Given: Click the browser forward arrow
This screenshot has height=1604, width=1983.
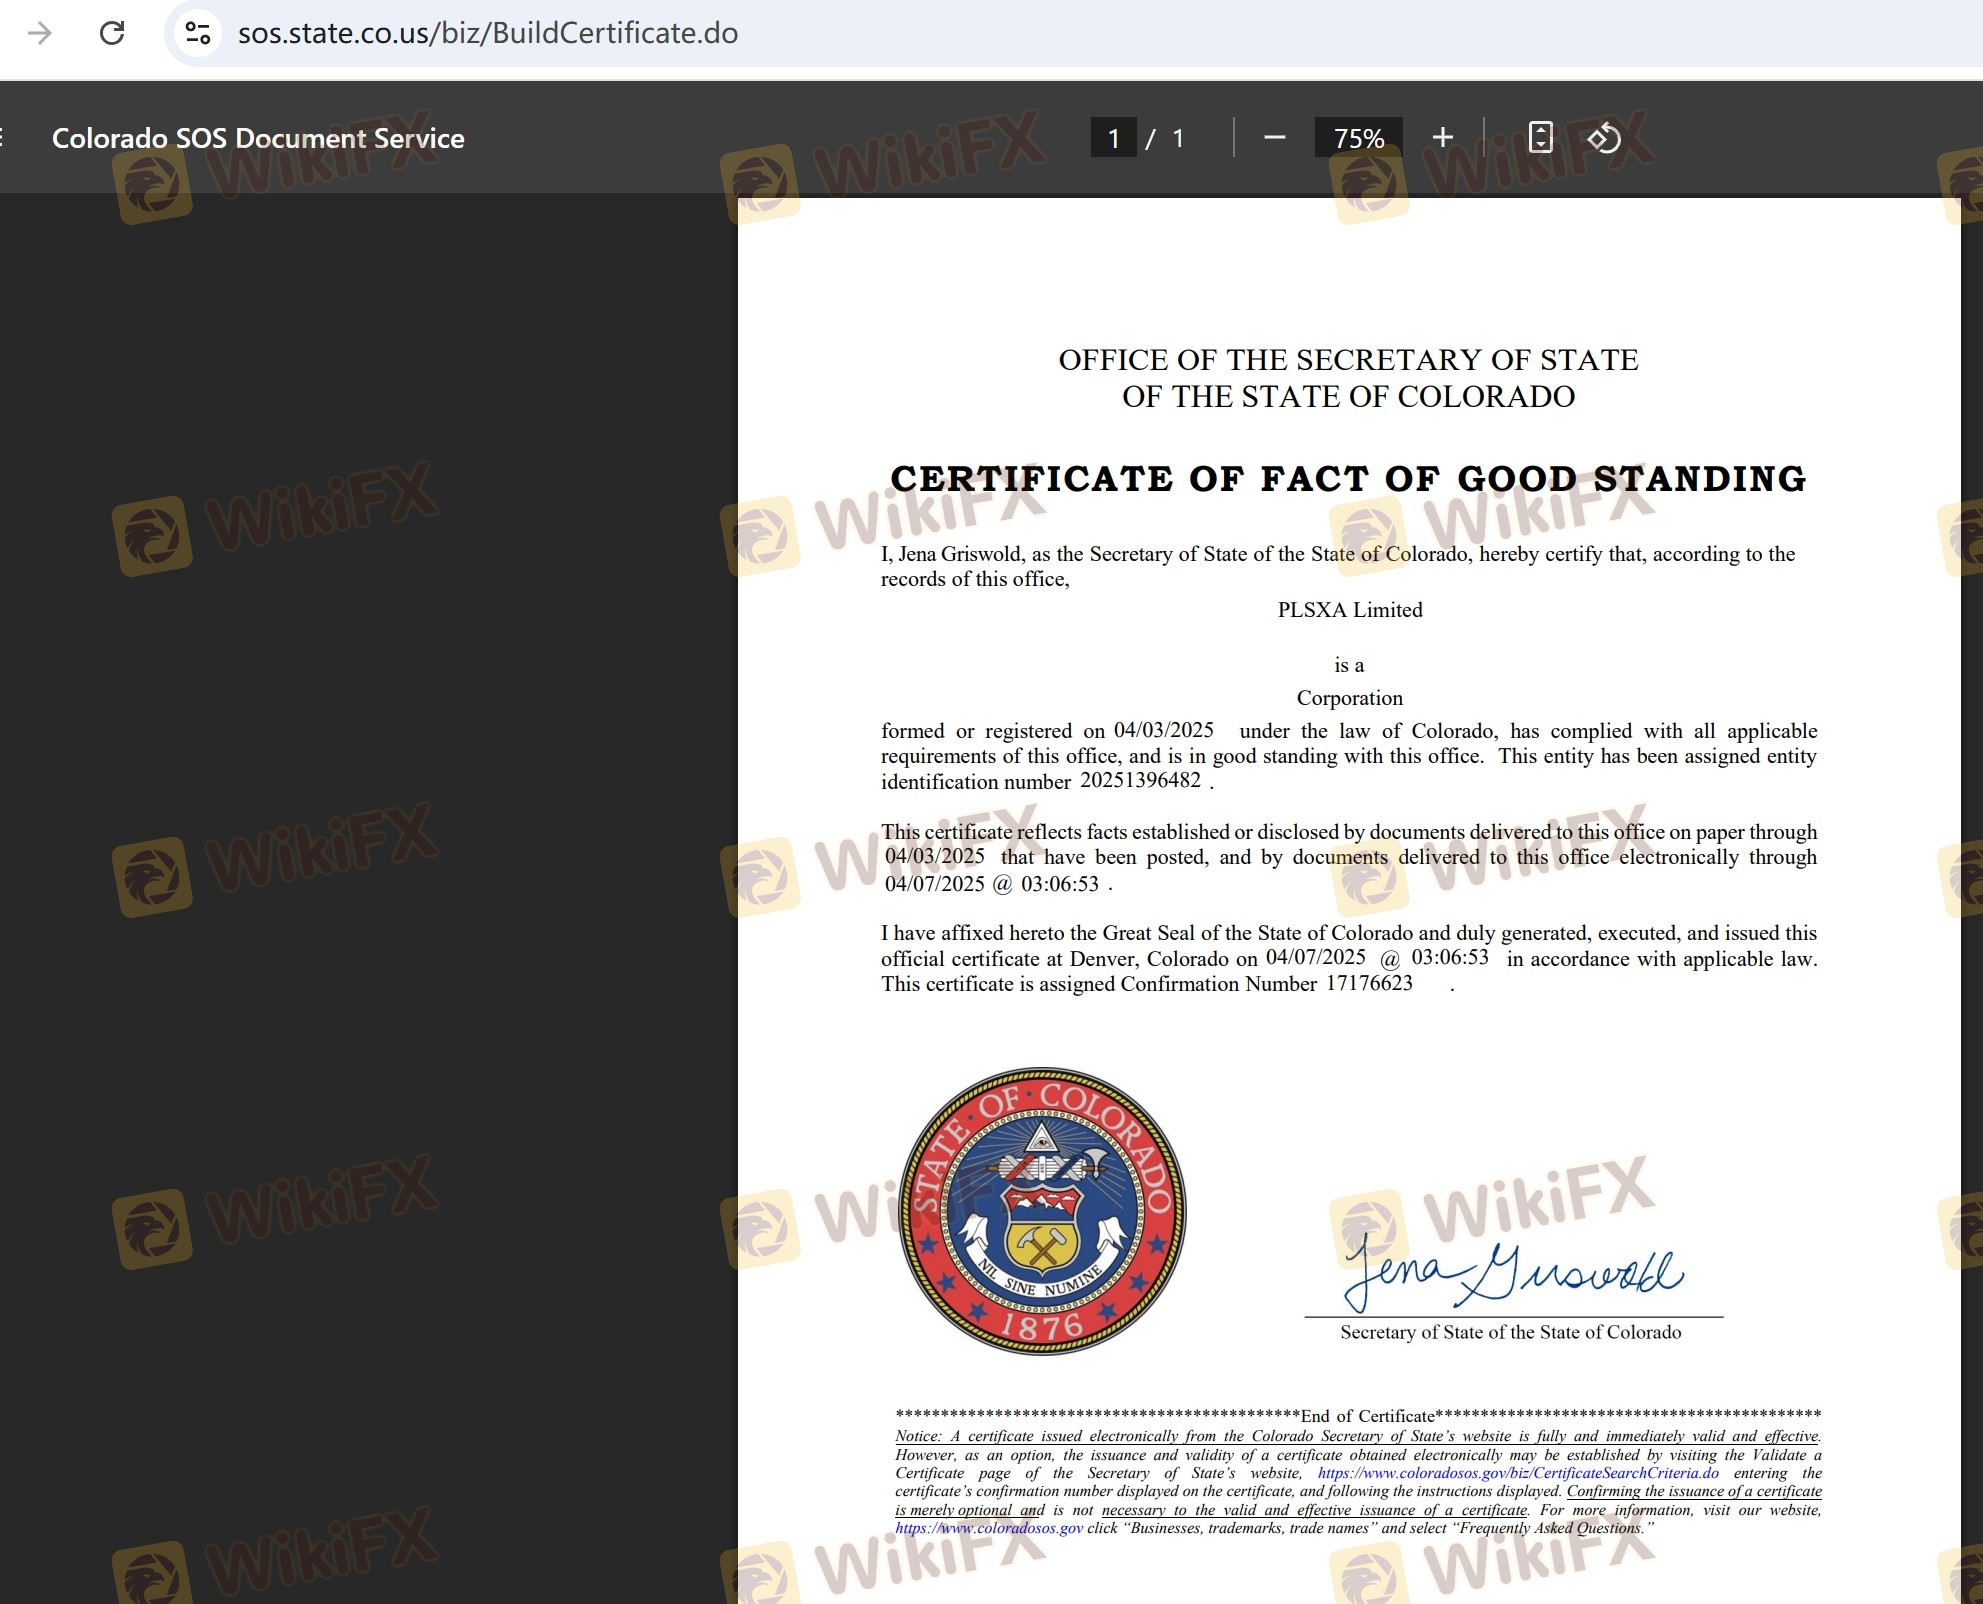Looking at the screenshot, I should point(40,33).
